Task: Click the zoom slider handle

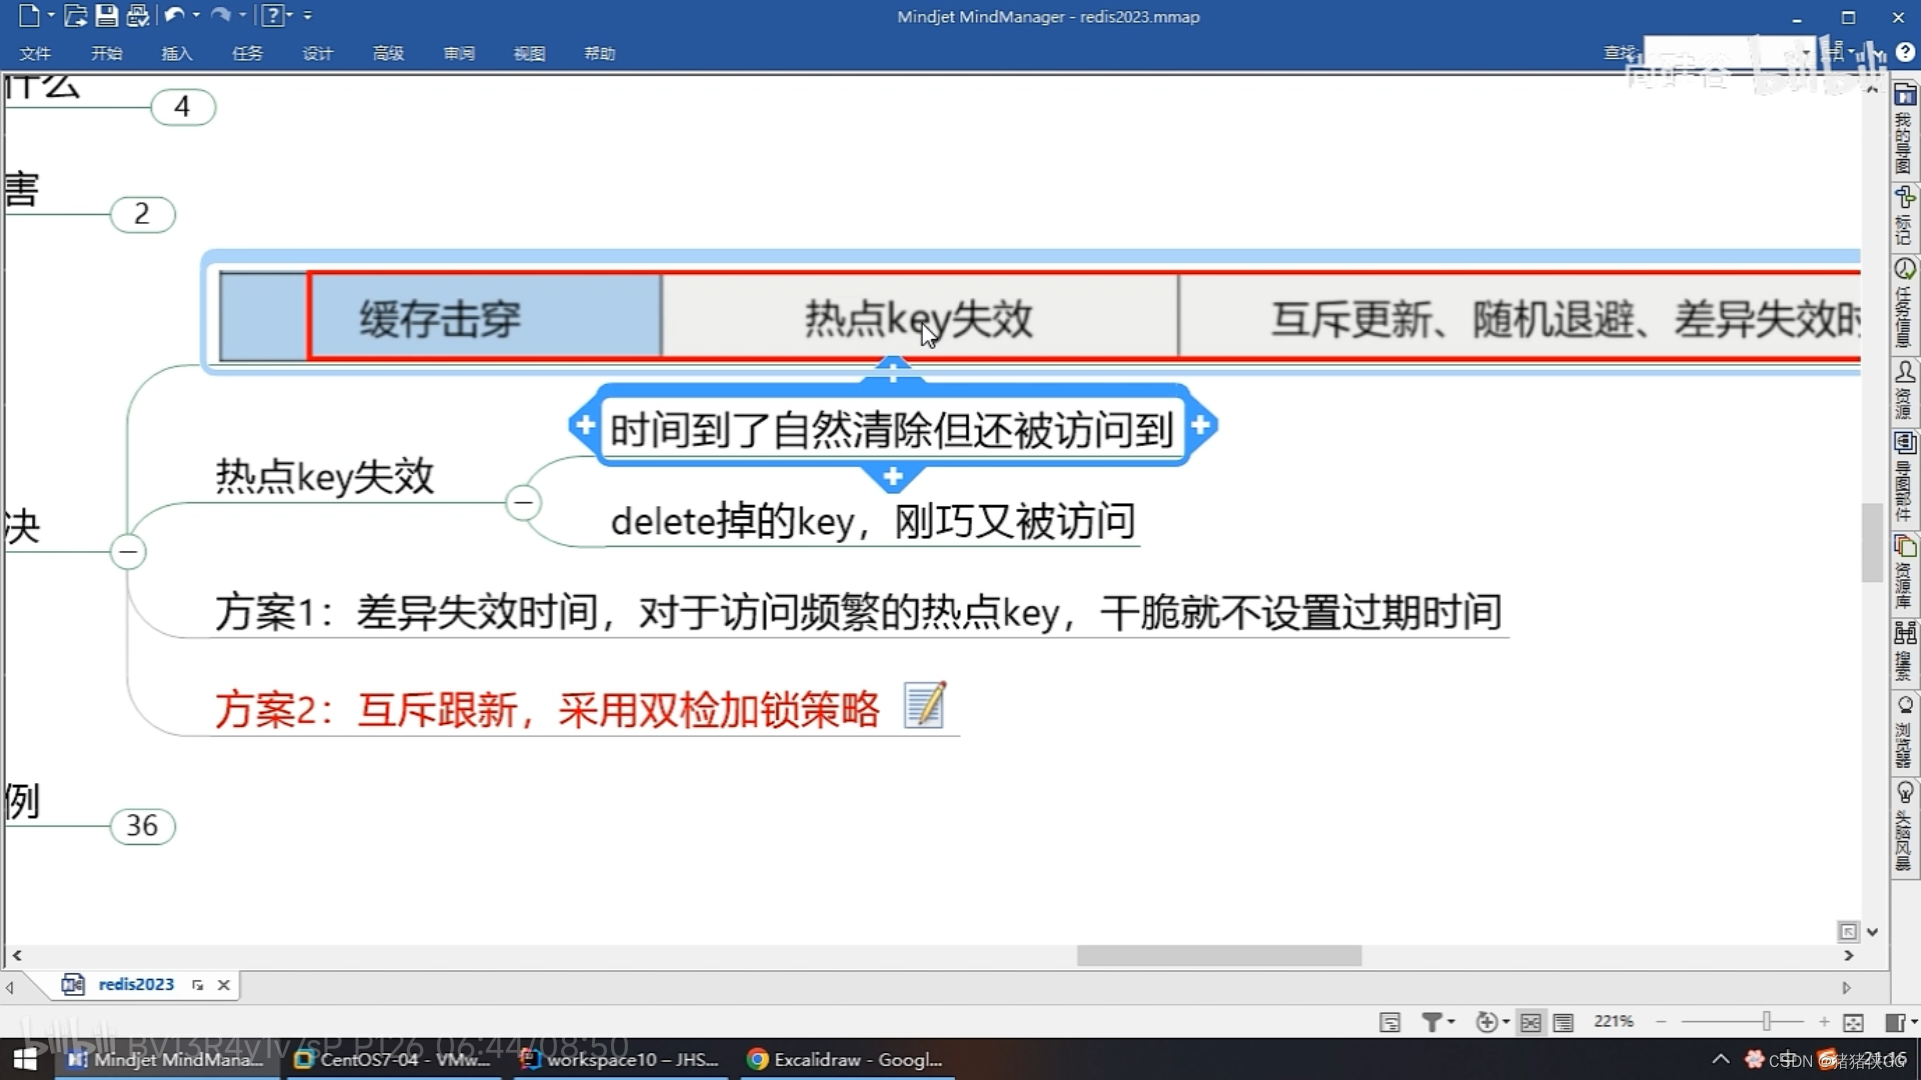Action: click(1767, 1021)
